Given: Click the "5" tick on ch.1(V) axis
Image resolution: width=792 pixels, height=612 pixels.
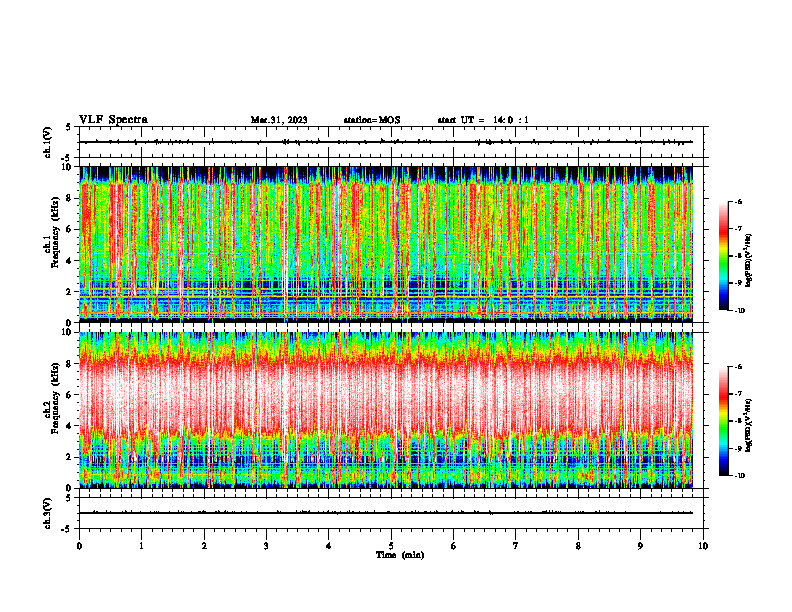Looking at the screenshot, I should tap(69, 127).
